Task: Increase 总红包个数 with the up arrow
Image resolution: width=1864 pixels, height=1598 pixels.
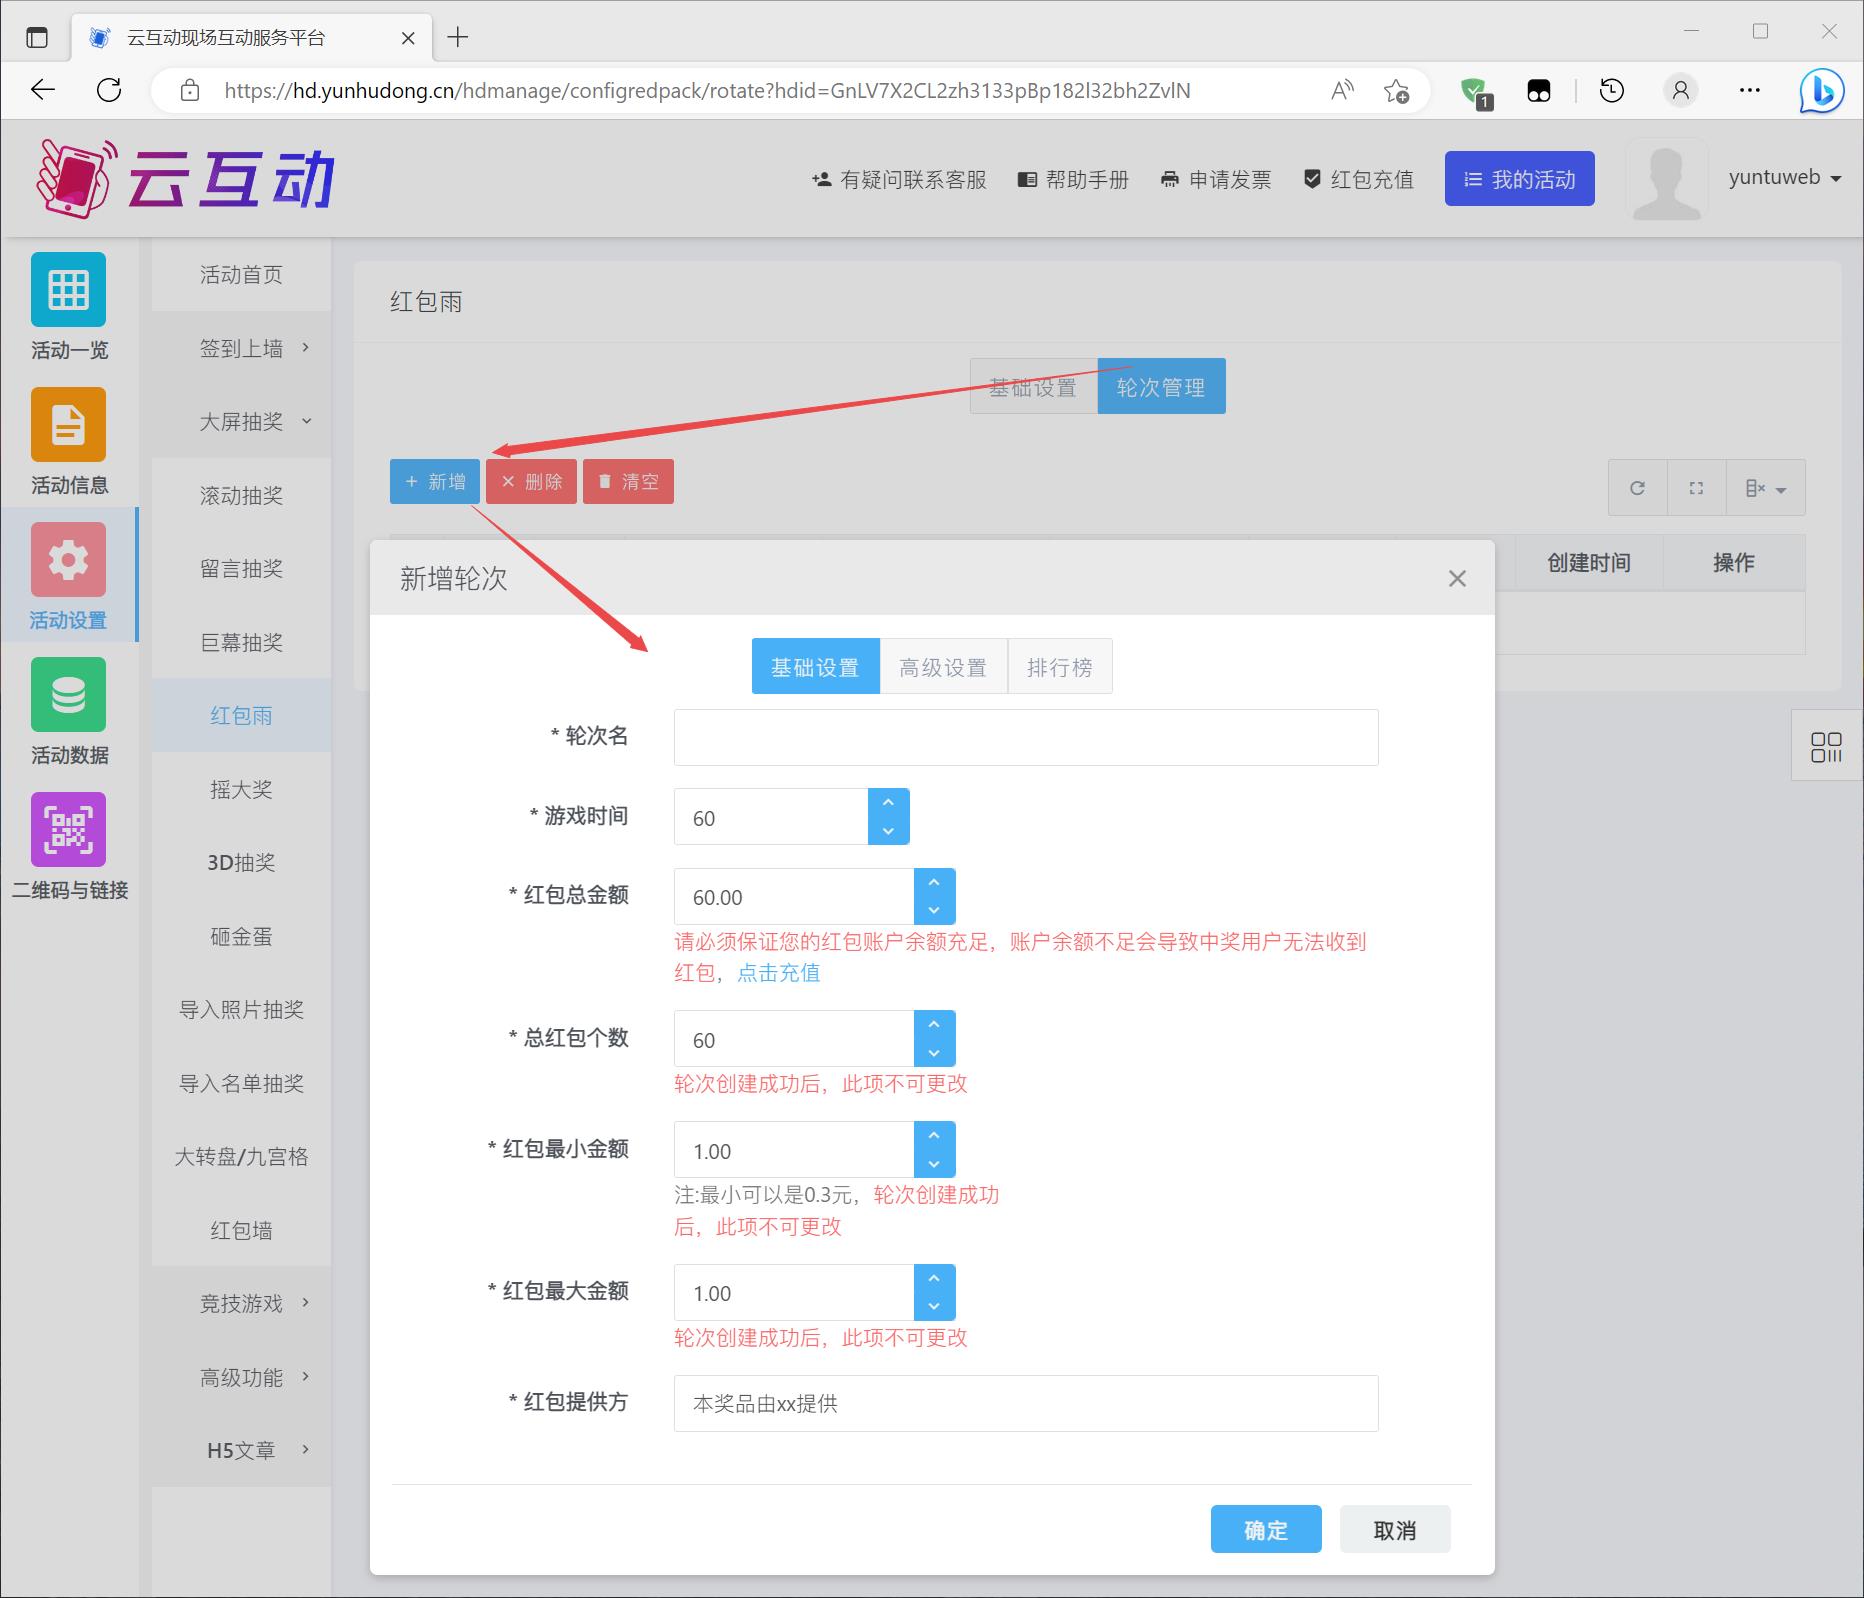Action: coord(934,1025)
